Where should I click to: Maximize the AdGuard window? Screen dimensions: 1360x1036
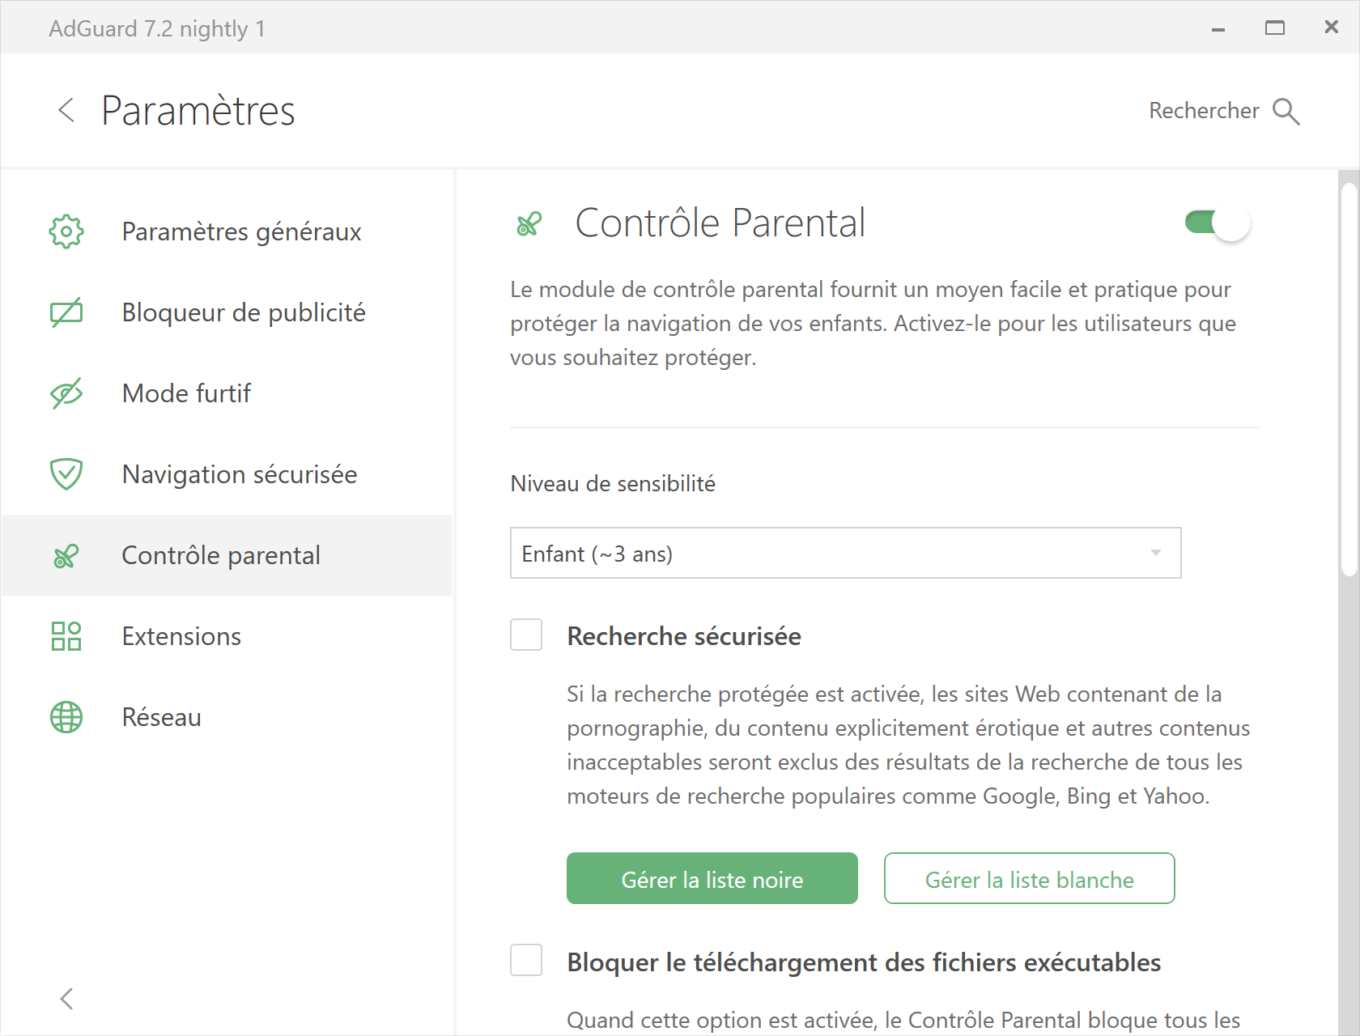(x=1275, y=28)
